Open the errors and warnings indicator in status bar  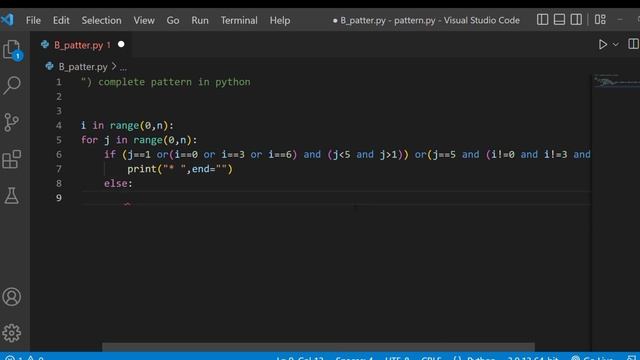tap(24, 358)
